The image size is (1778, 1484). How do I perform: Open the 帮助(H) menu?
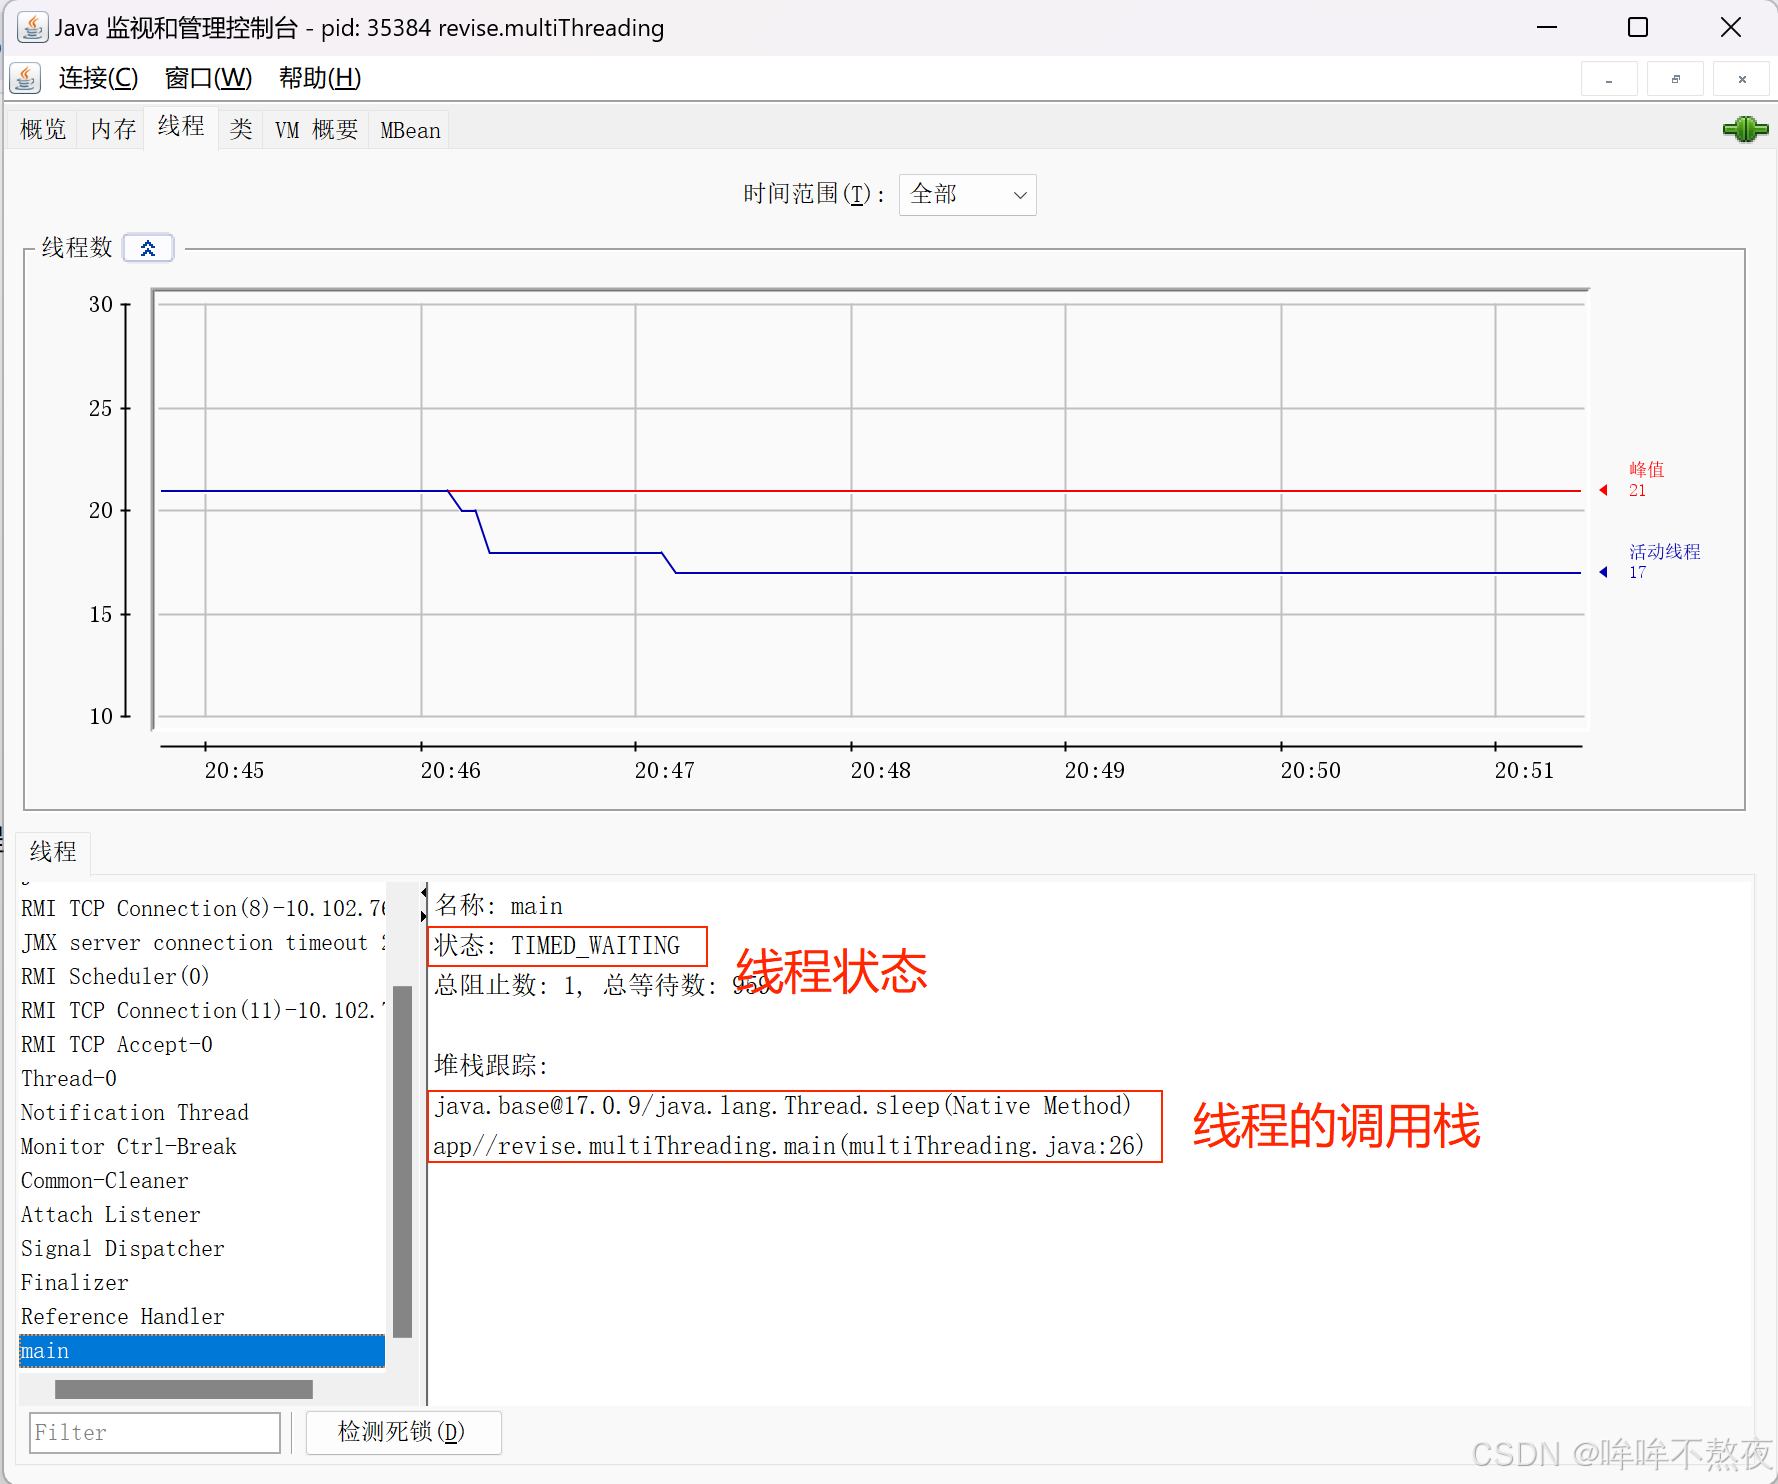click(319, 78)
